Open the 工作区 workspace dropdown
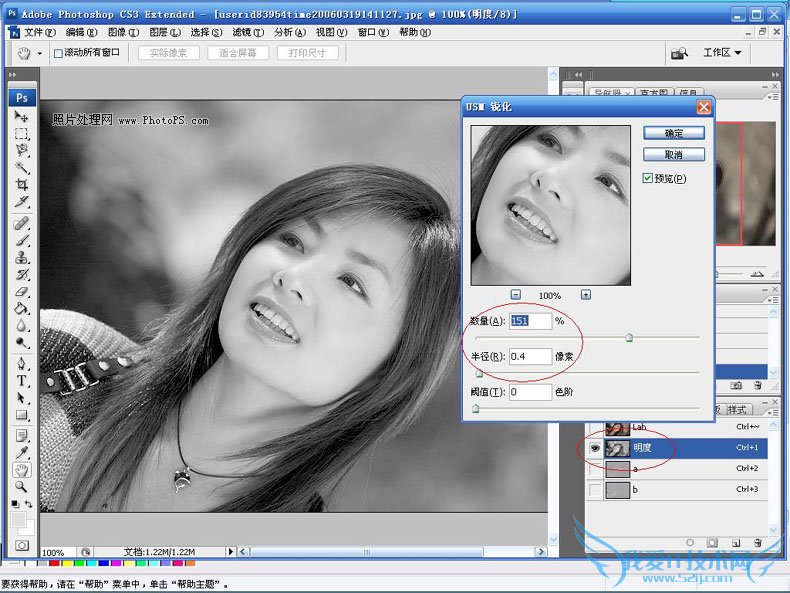790x593 pixels. pyautogui.click(x=724, y=53)
